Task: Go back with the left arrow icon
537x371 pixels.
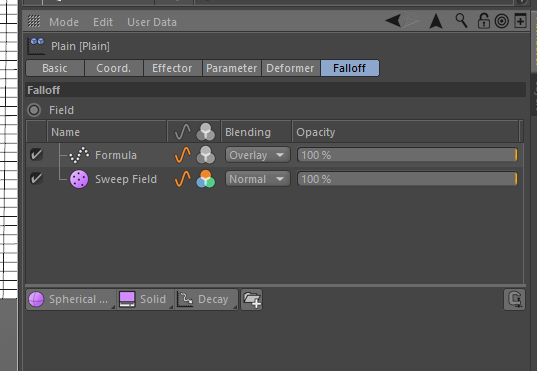Action: [393, 21]
